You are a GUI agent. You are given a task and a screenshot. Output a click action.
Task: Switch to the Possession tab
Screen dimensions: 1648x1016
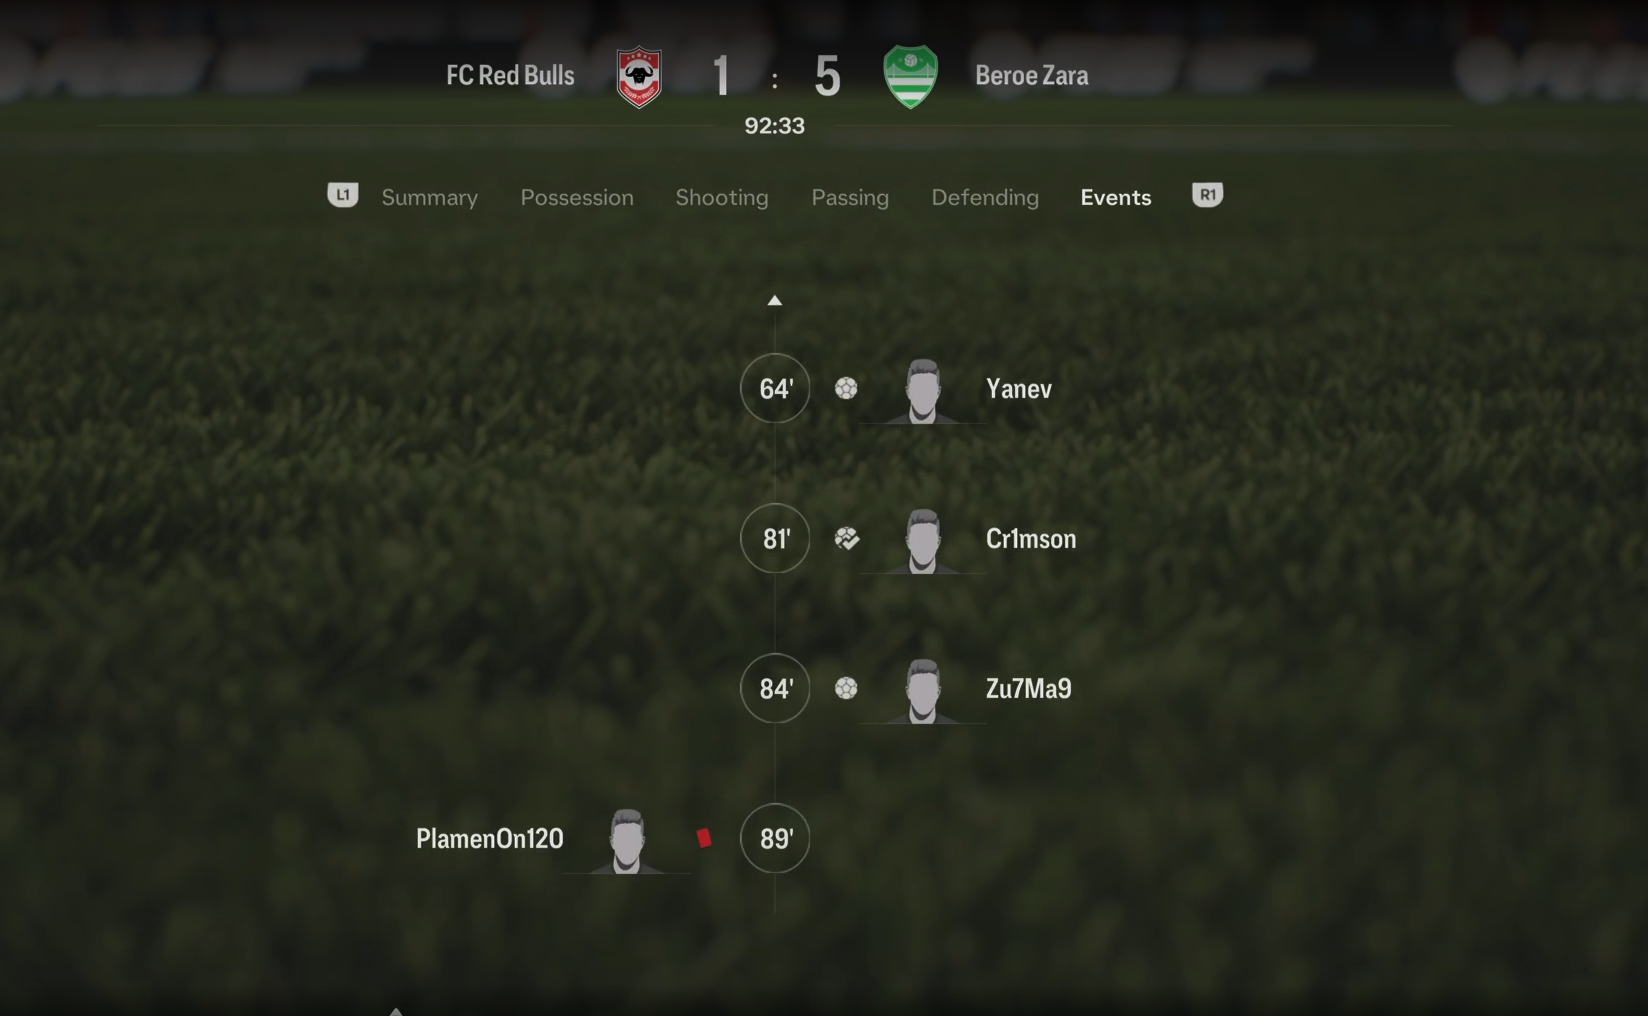pyautogui.click(x=577, y=197)
